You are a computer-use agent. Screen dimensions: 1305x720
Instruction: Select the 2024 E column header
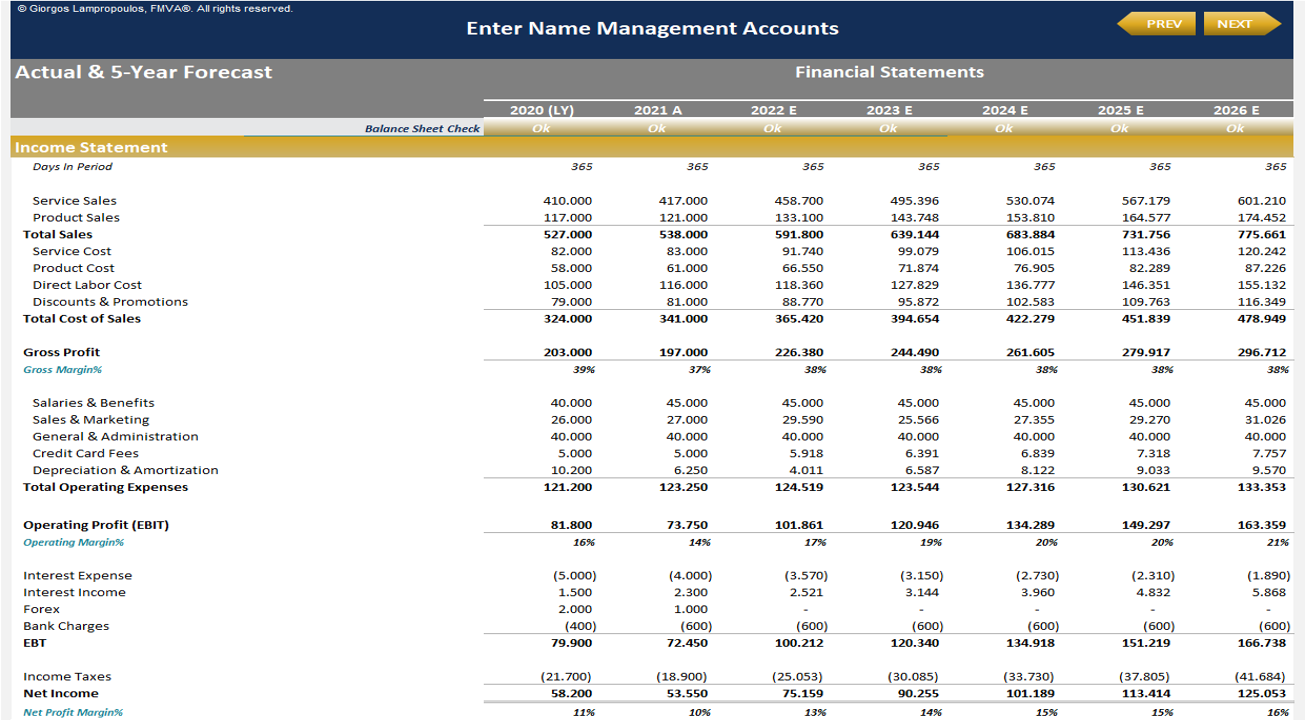click(1005, 110)
